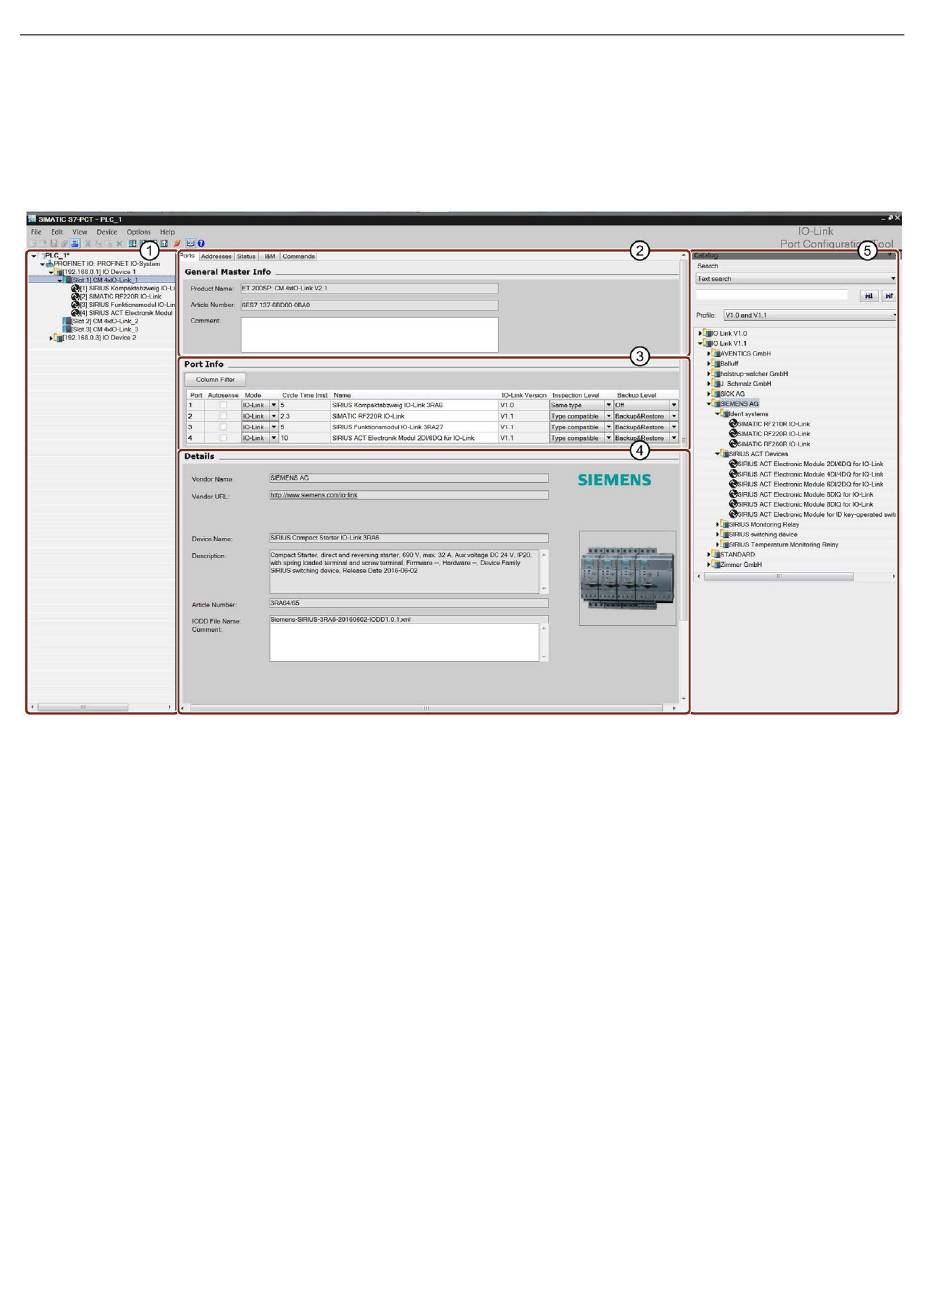Viewport: 950px width, 1301px height.
Task: Select AVENTICS GmbH in catalog
Action: click(x=746, y=354)
